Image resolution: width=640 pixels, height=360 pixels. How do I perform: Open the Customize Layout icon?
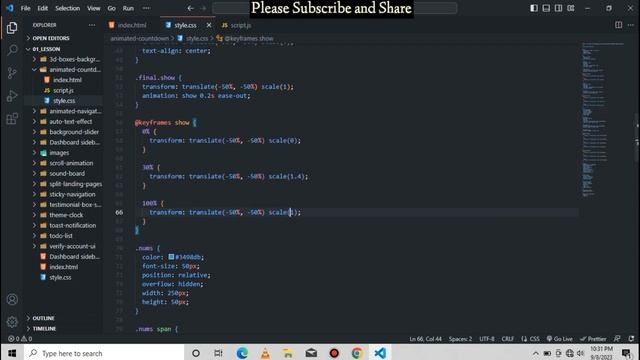pyautogui.click(x=571, y=8)
